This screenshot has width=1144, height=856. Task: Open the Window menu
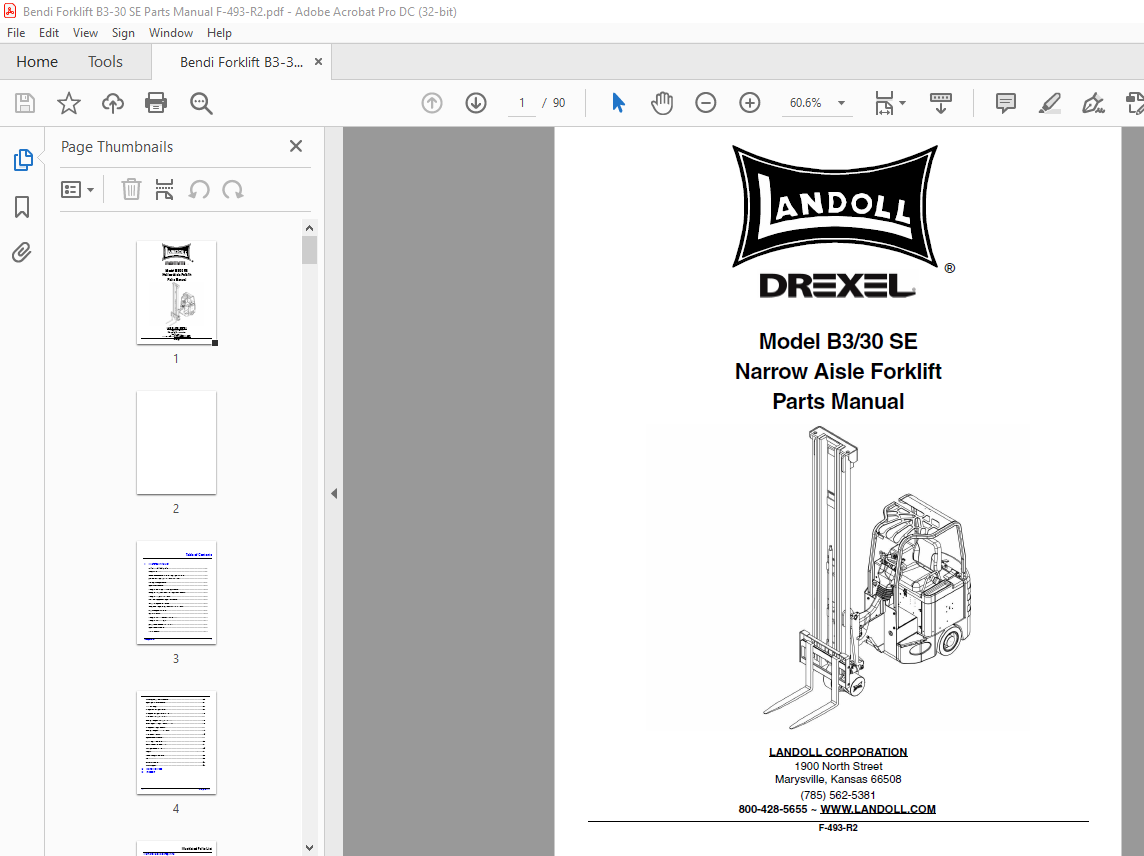click(171, 33)
